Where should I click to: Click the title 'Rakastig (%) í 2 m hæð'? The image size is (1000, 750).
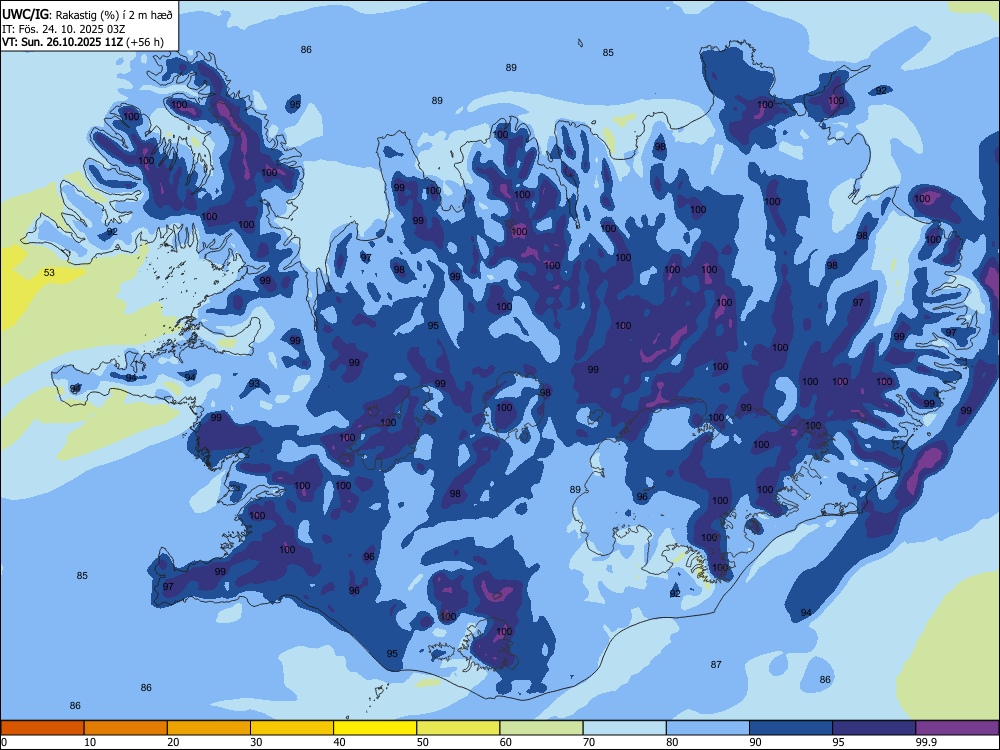click(x=114, y=14)
